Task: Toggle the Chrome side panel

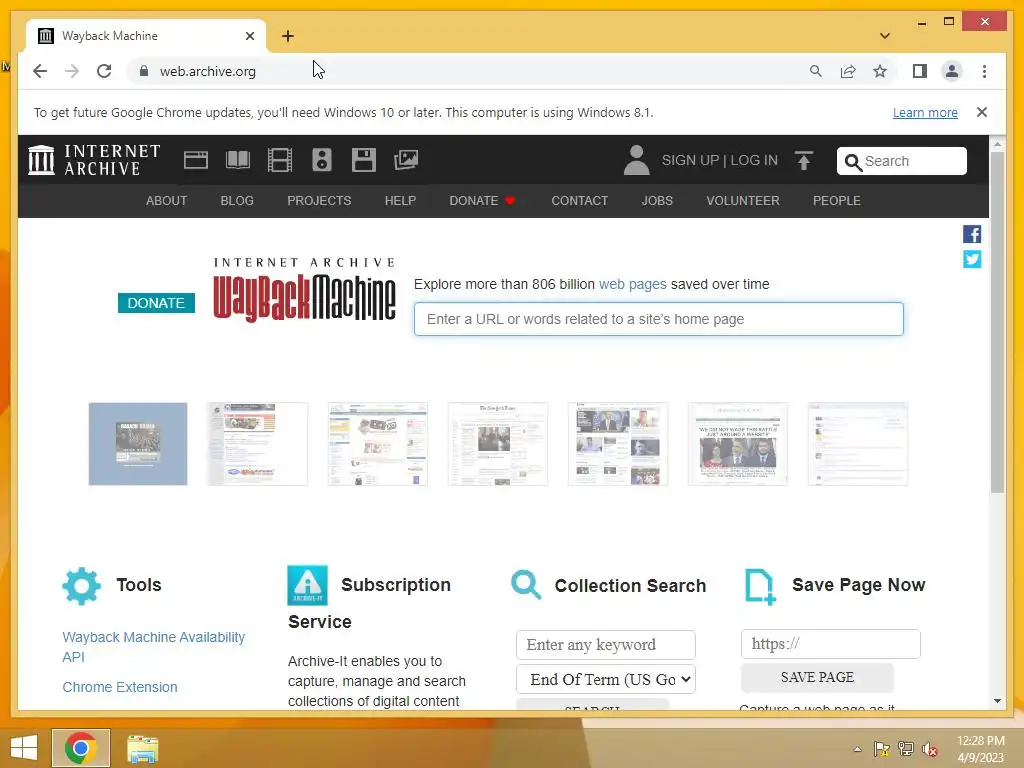Action: tap(920, 71)
